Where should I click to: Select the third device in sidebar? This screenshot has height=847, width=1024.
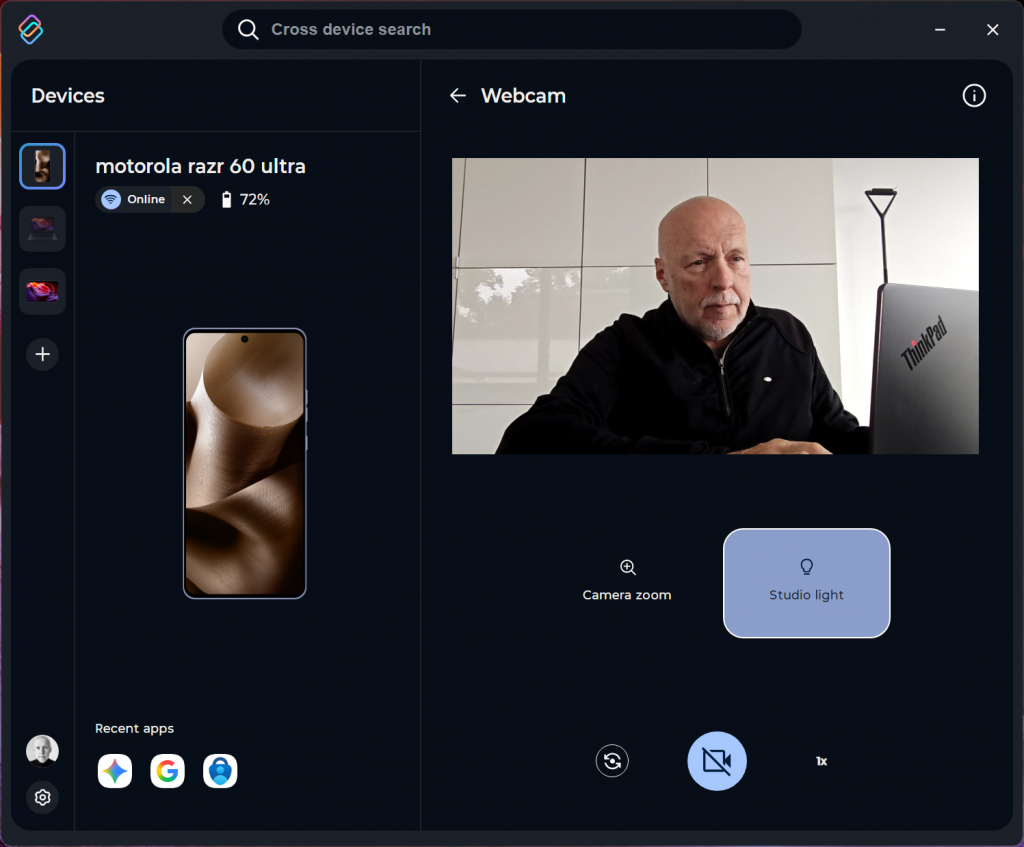click(x=43, y=291)
